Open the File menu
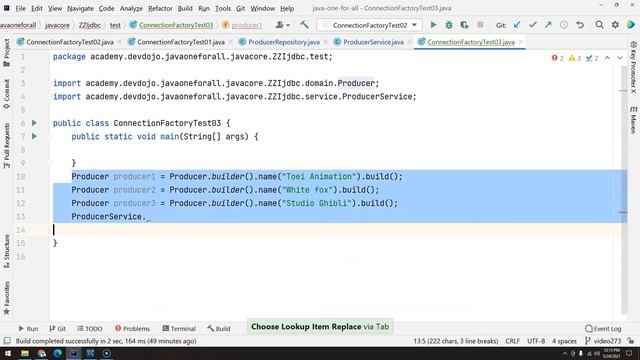The width and height of the screenshot is (640, 360). point(20,8)
